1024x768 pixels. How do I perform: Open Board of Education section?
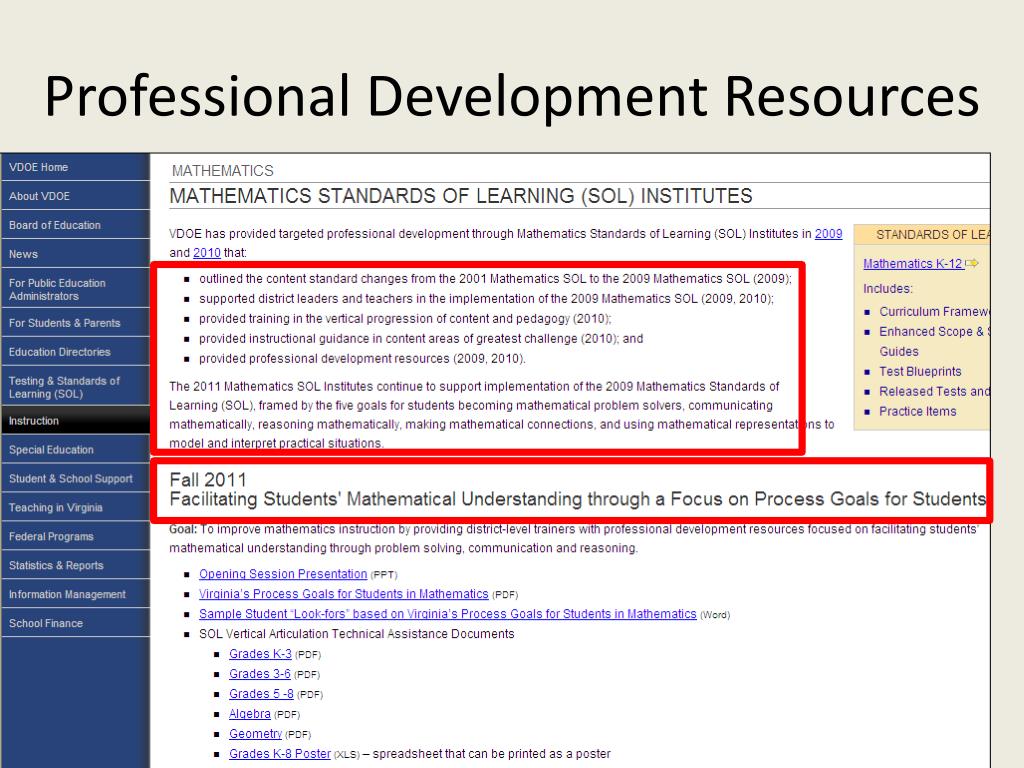75,225
